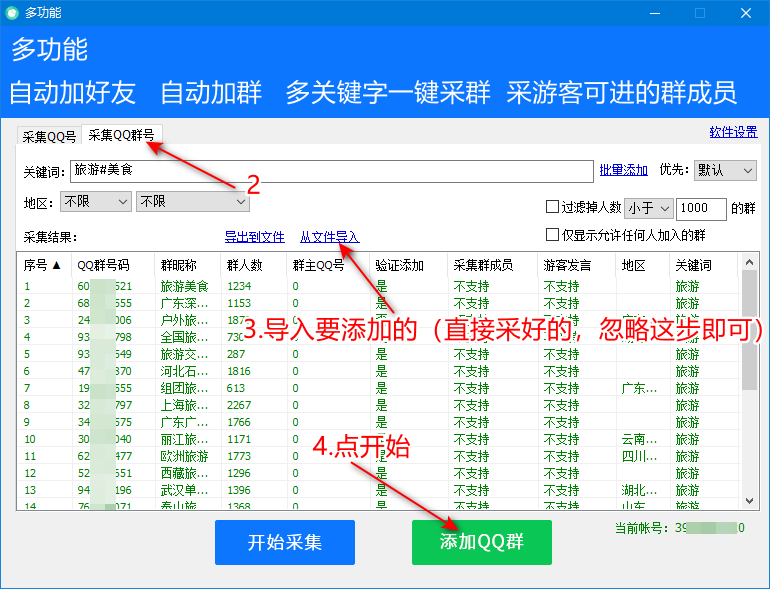Click 从文件导入 link
The width and height of the screenshot is (770, 589).
(329, 237)
